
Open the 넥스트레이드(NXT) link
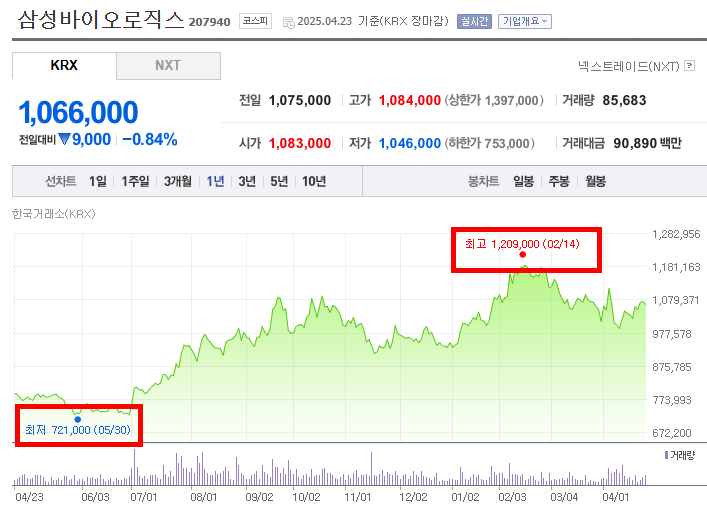(x=629, y=66)
